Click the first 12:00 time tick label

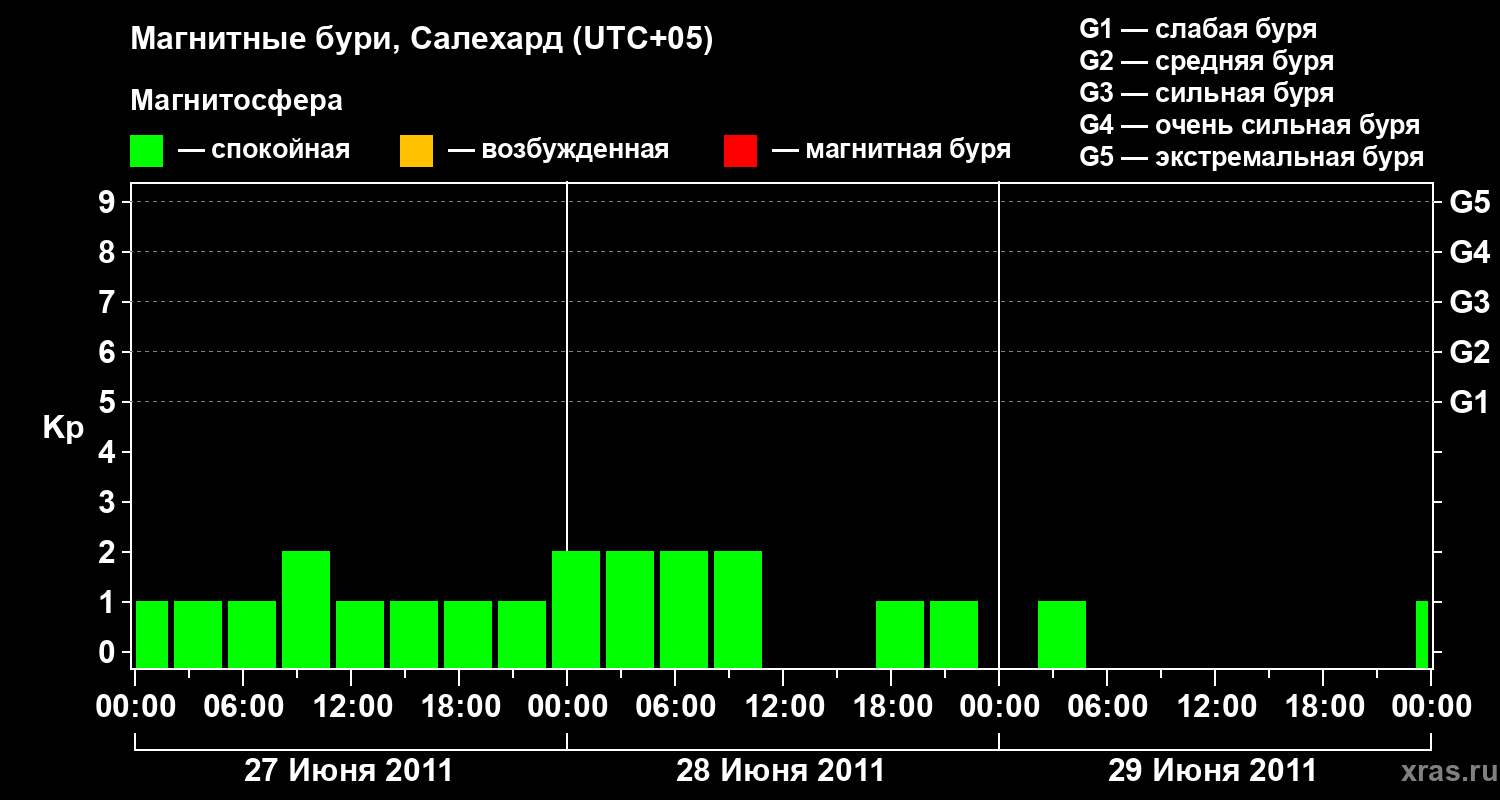tap(352, 707)
